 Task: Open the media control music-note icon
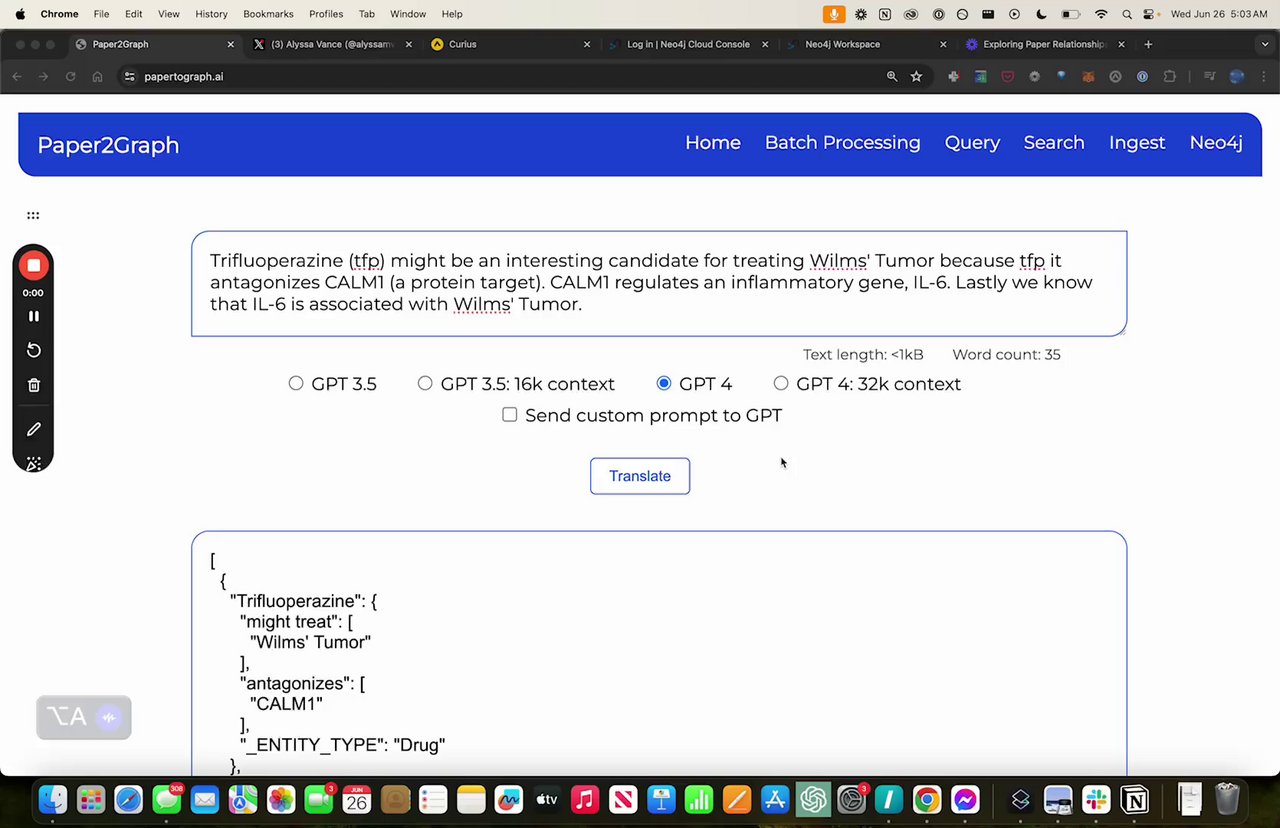[1210, 76]
